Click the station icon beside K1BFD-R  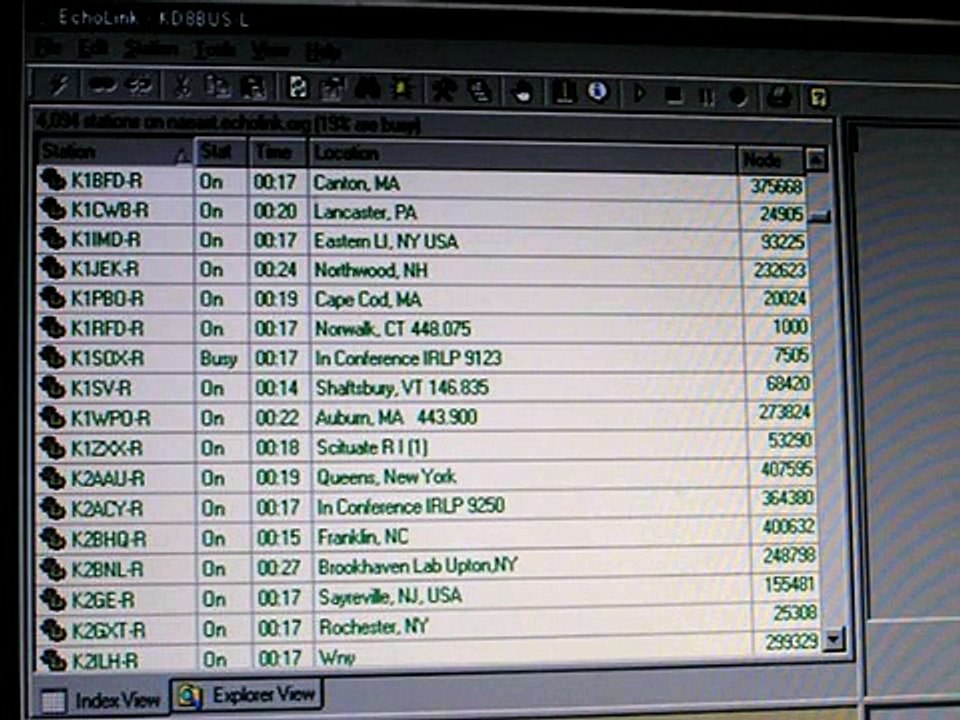click(x=53, y=180)
